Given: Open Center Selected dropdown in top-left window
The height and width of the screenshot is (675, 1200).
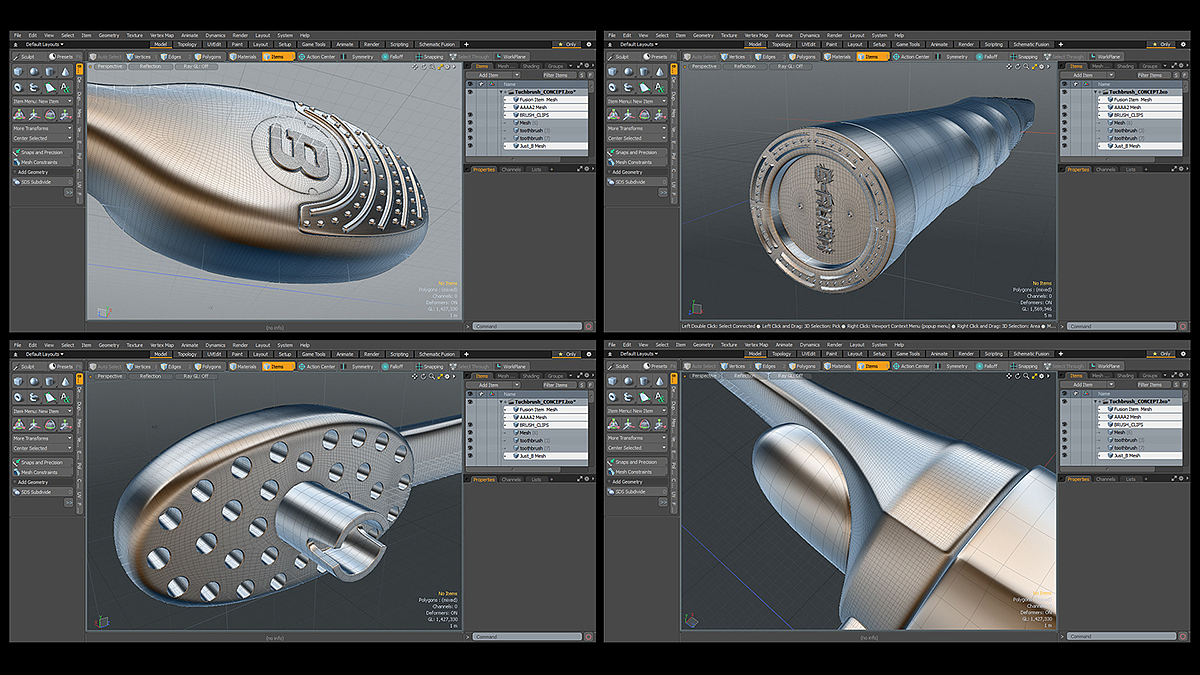Looking at the screenshot, I should (x=42, y=138).
